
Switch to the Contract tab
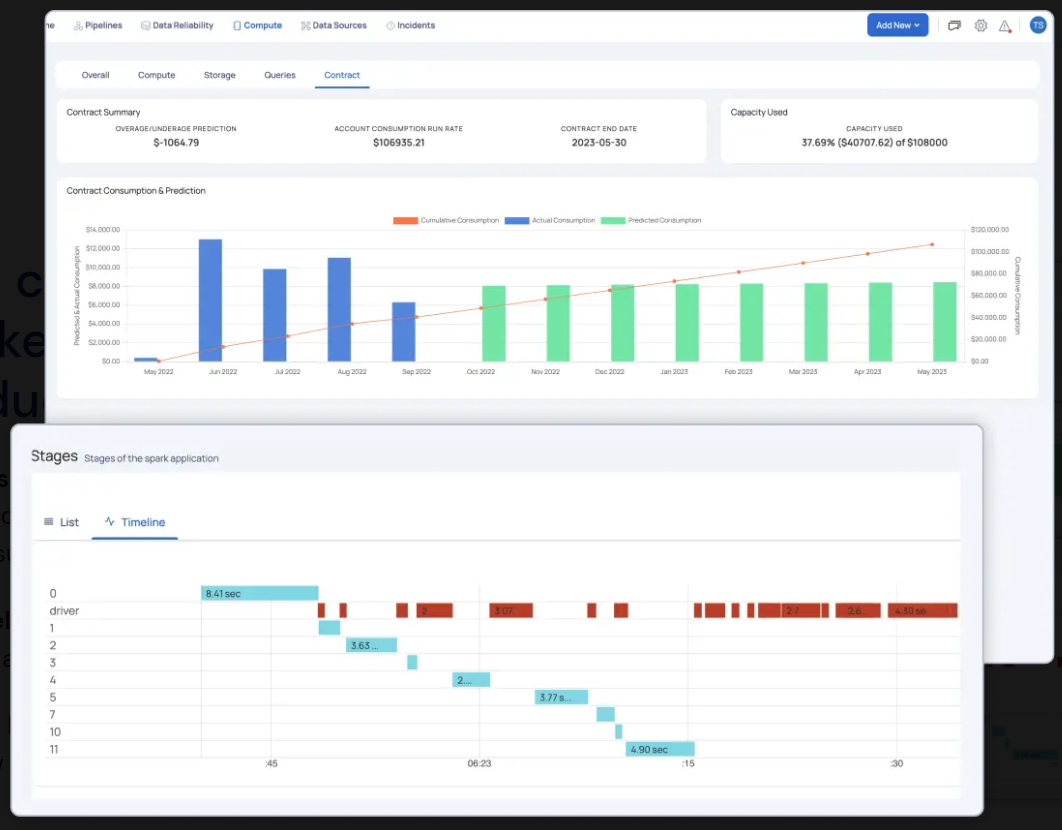tap(342, 74)
